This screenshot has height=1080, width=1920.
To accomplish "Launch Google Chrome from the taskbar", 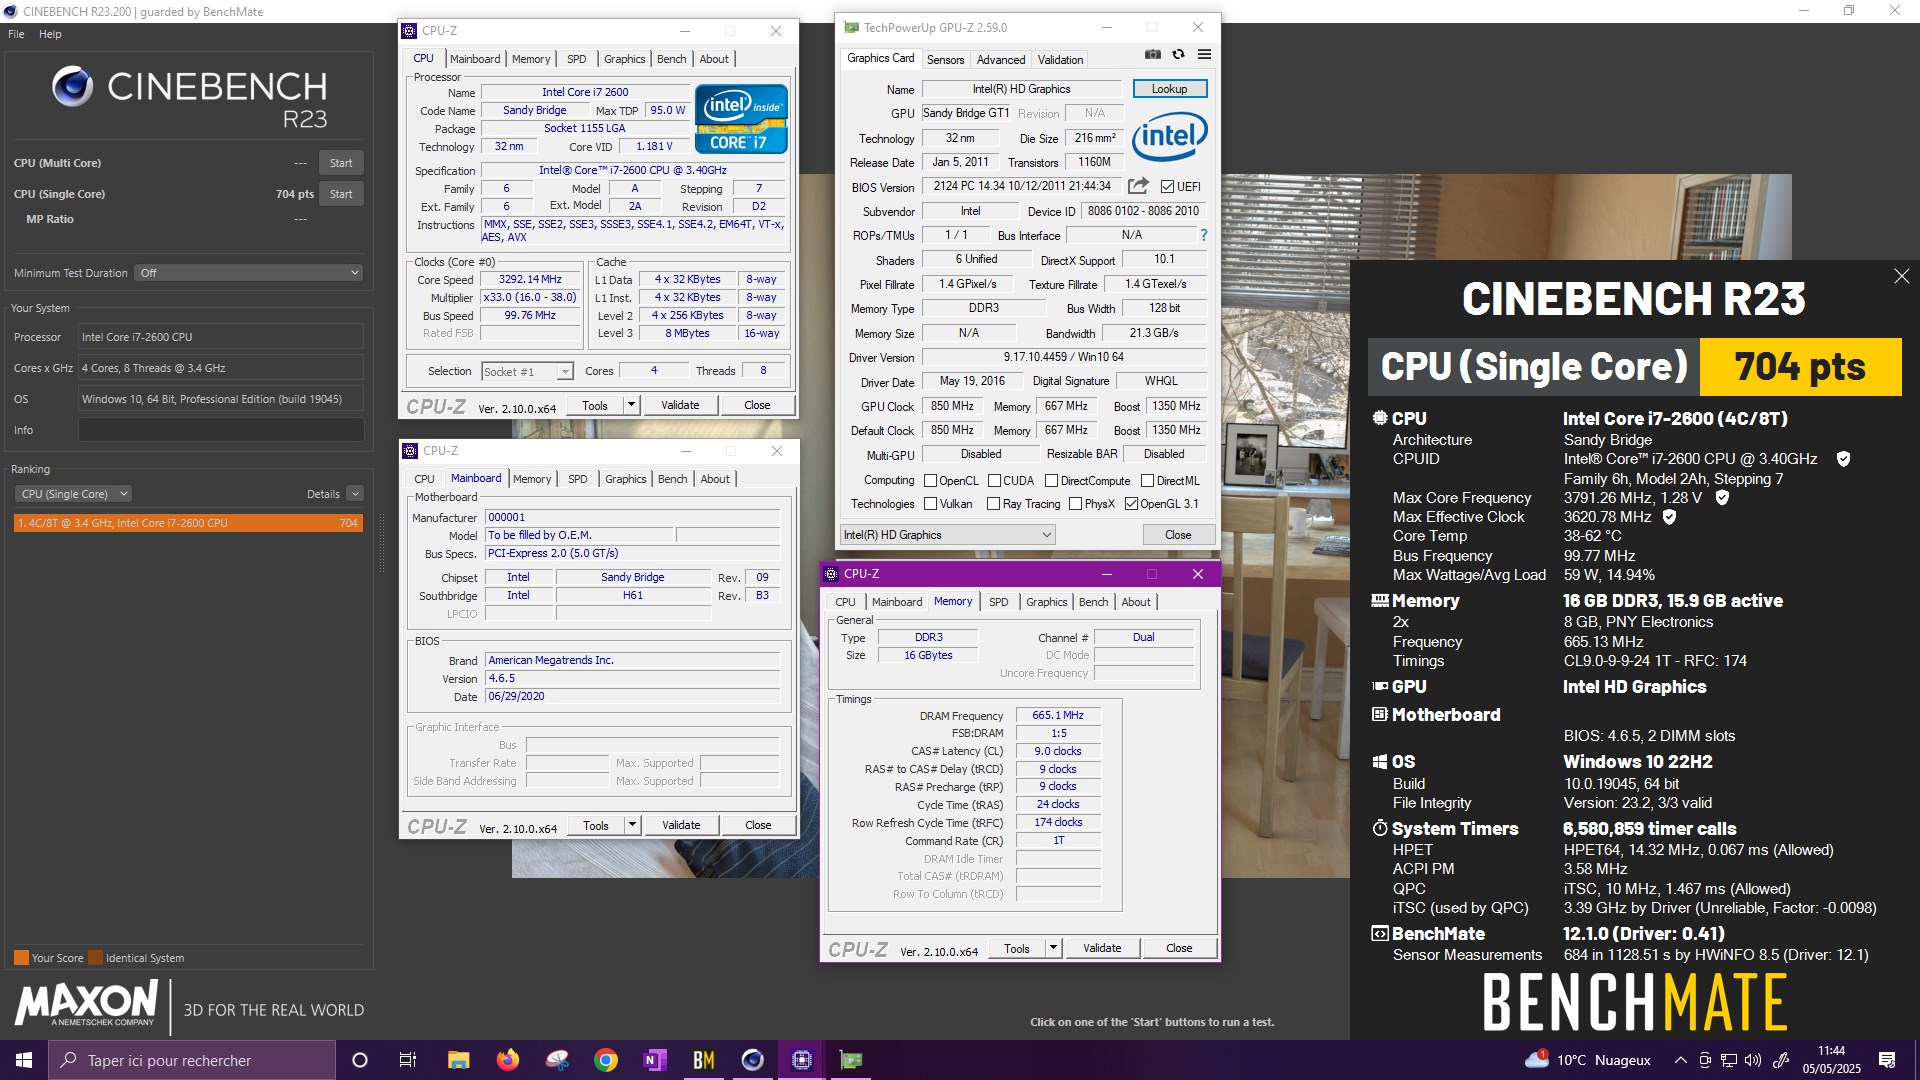I will coord(605,1060).
